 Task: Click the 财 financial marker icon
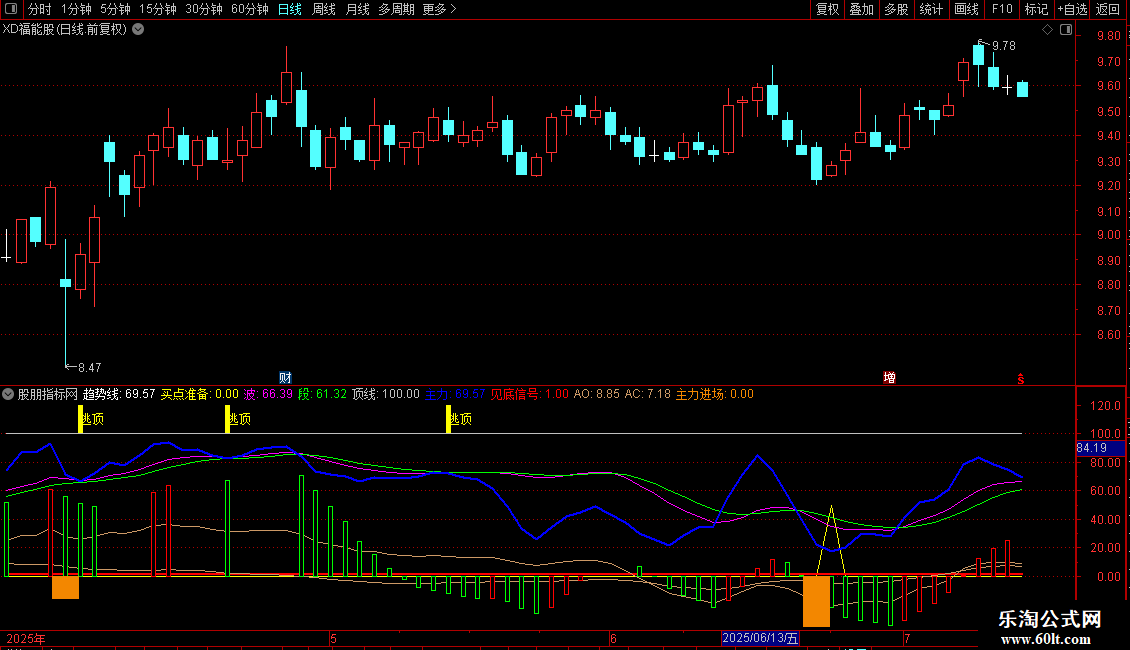285,378
